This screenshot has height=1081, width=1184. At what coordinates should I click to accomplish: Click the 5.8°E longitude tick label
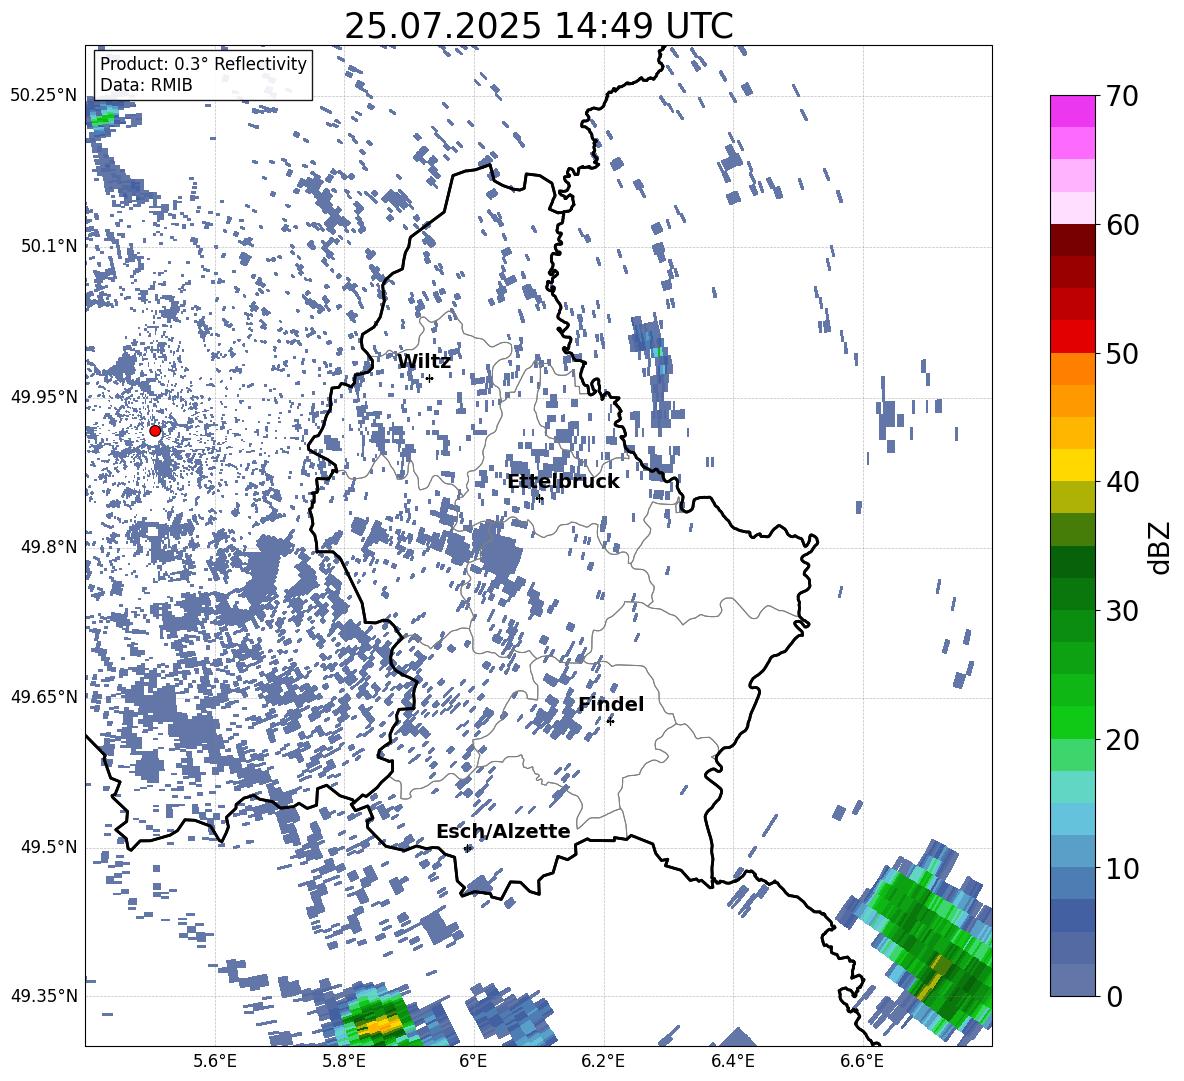[344, 1061]
